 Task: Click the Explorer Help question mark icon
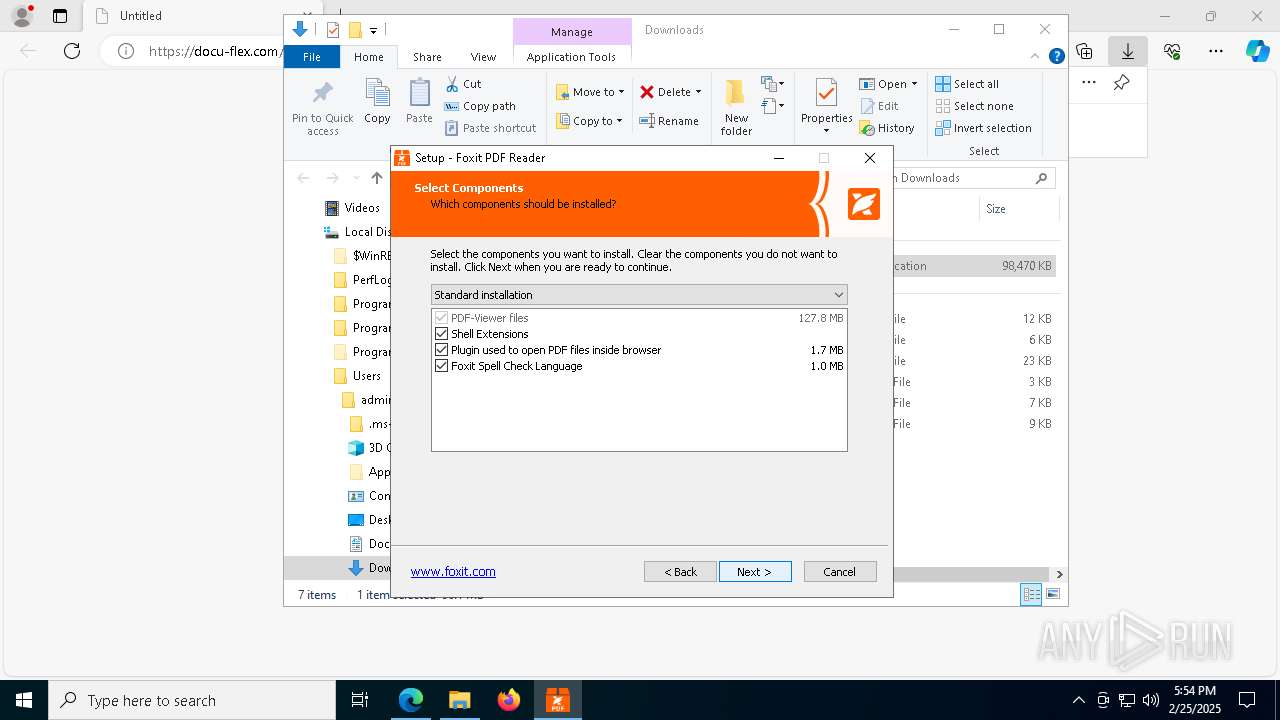pyautogui.click(x=1056, y=57)
